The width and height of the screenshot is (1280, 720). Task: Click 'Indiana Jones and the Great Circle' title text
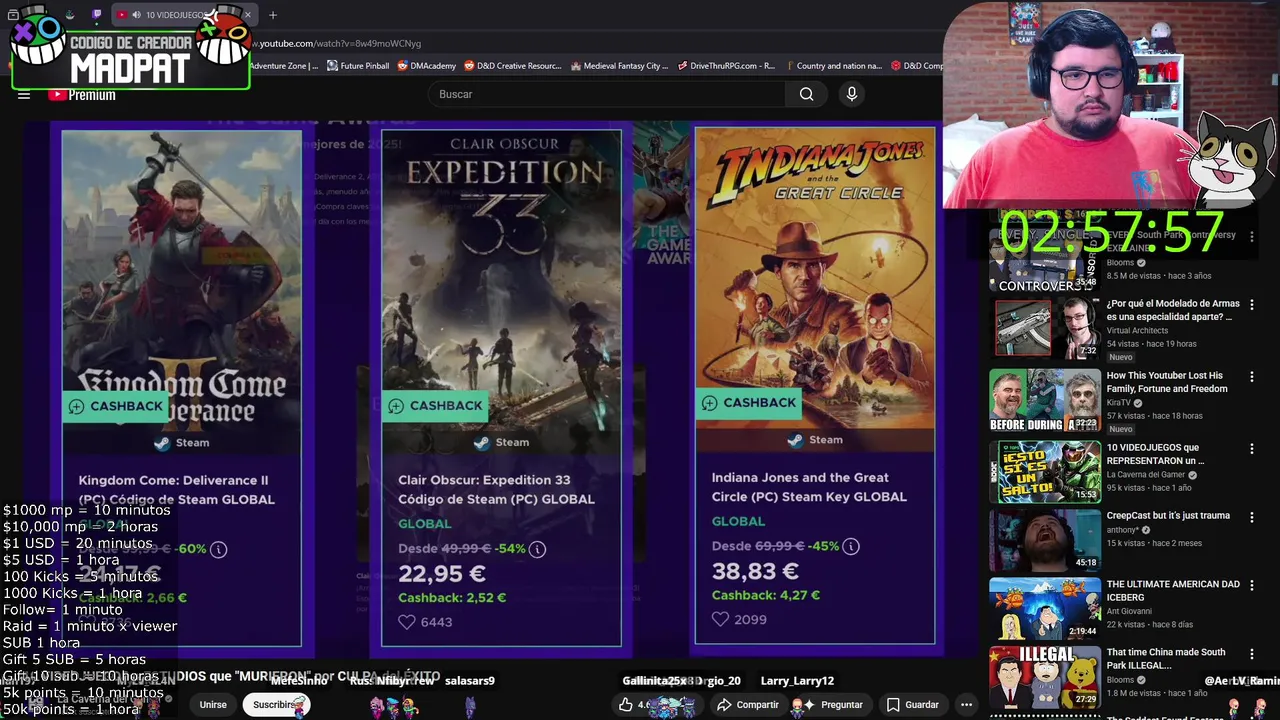(809, 487)
